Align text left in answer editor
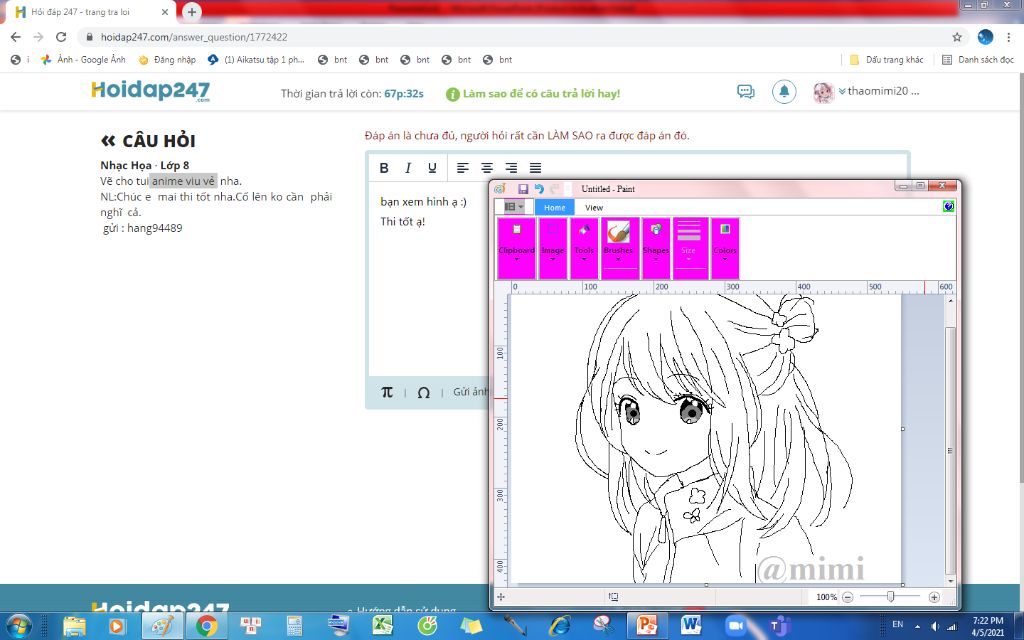Image resolution: width=1024 pixels, height=640 pixels. click(462, 168)
